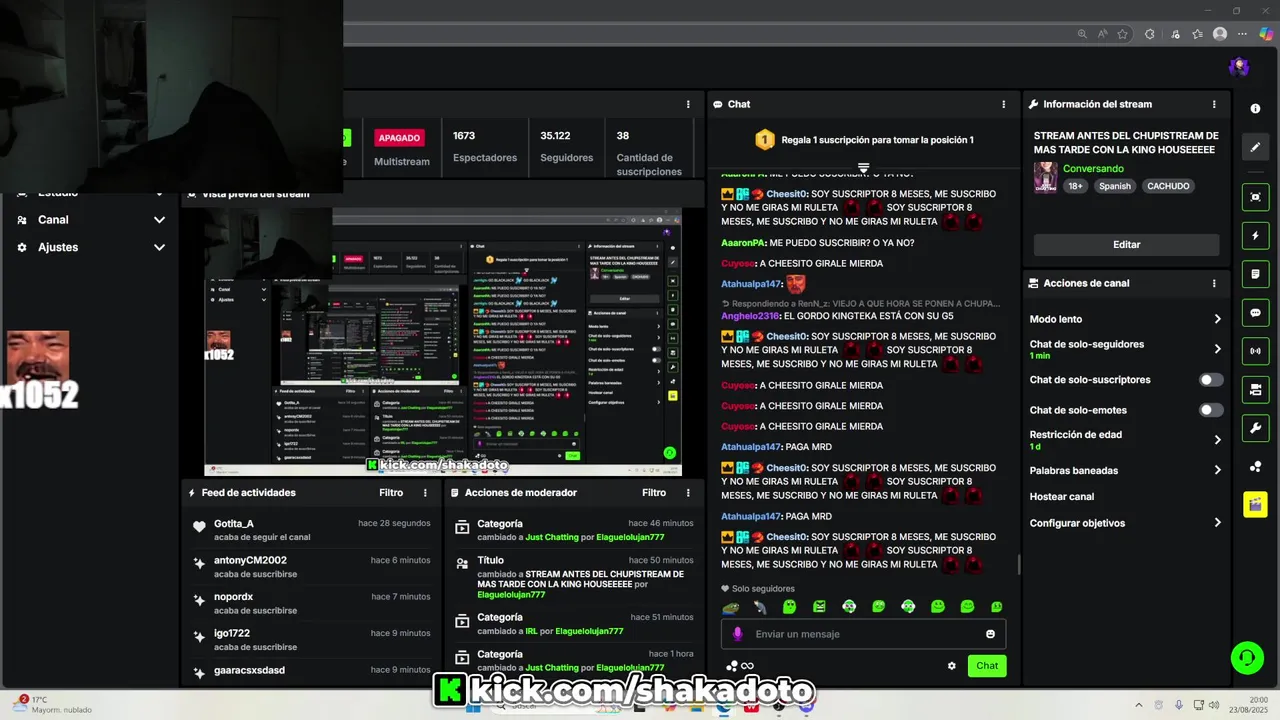
Task: Toggle Chat de solo-emotes switch
Action: (1210, 410)
